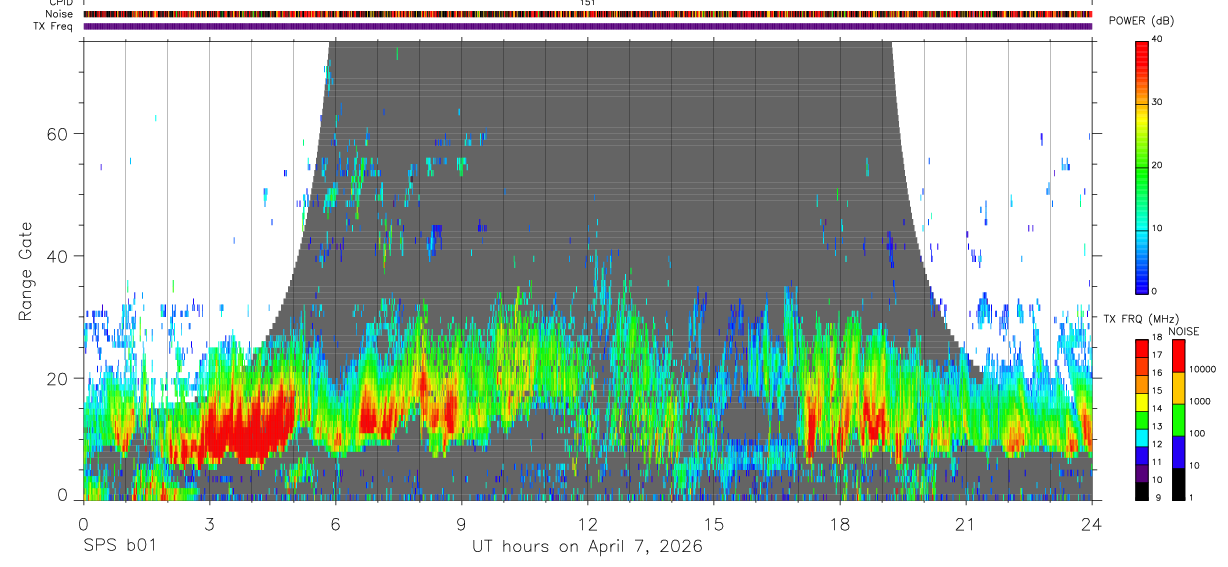Click the purple TX Freq strip
Image resolution: width=1228 pixels, height=567 pixels.
(x=588, y=26)
